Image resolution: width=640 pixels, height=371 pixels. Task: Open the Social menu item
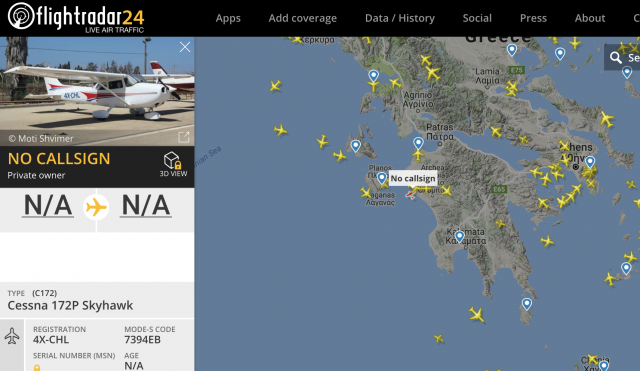477,18
